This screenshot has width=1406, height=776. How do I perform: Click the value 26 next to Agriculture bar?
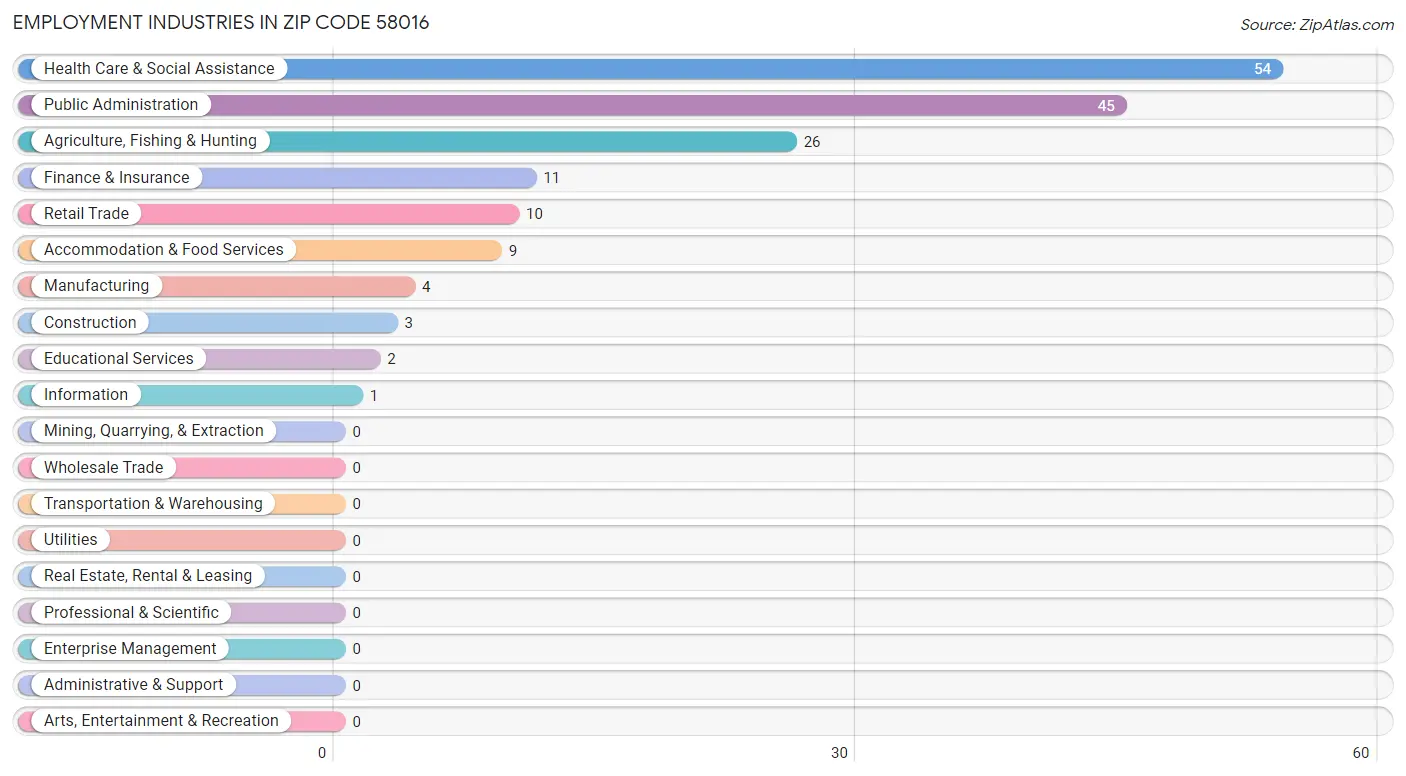tap(812, 142)
